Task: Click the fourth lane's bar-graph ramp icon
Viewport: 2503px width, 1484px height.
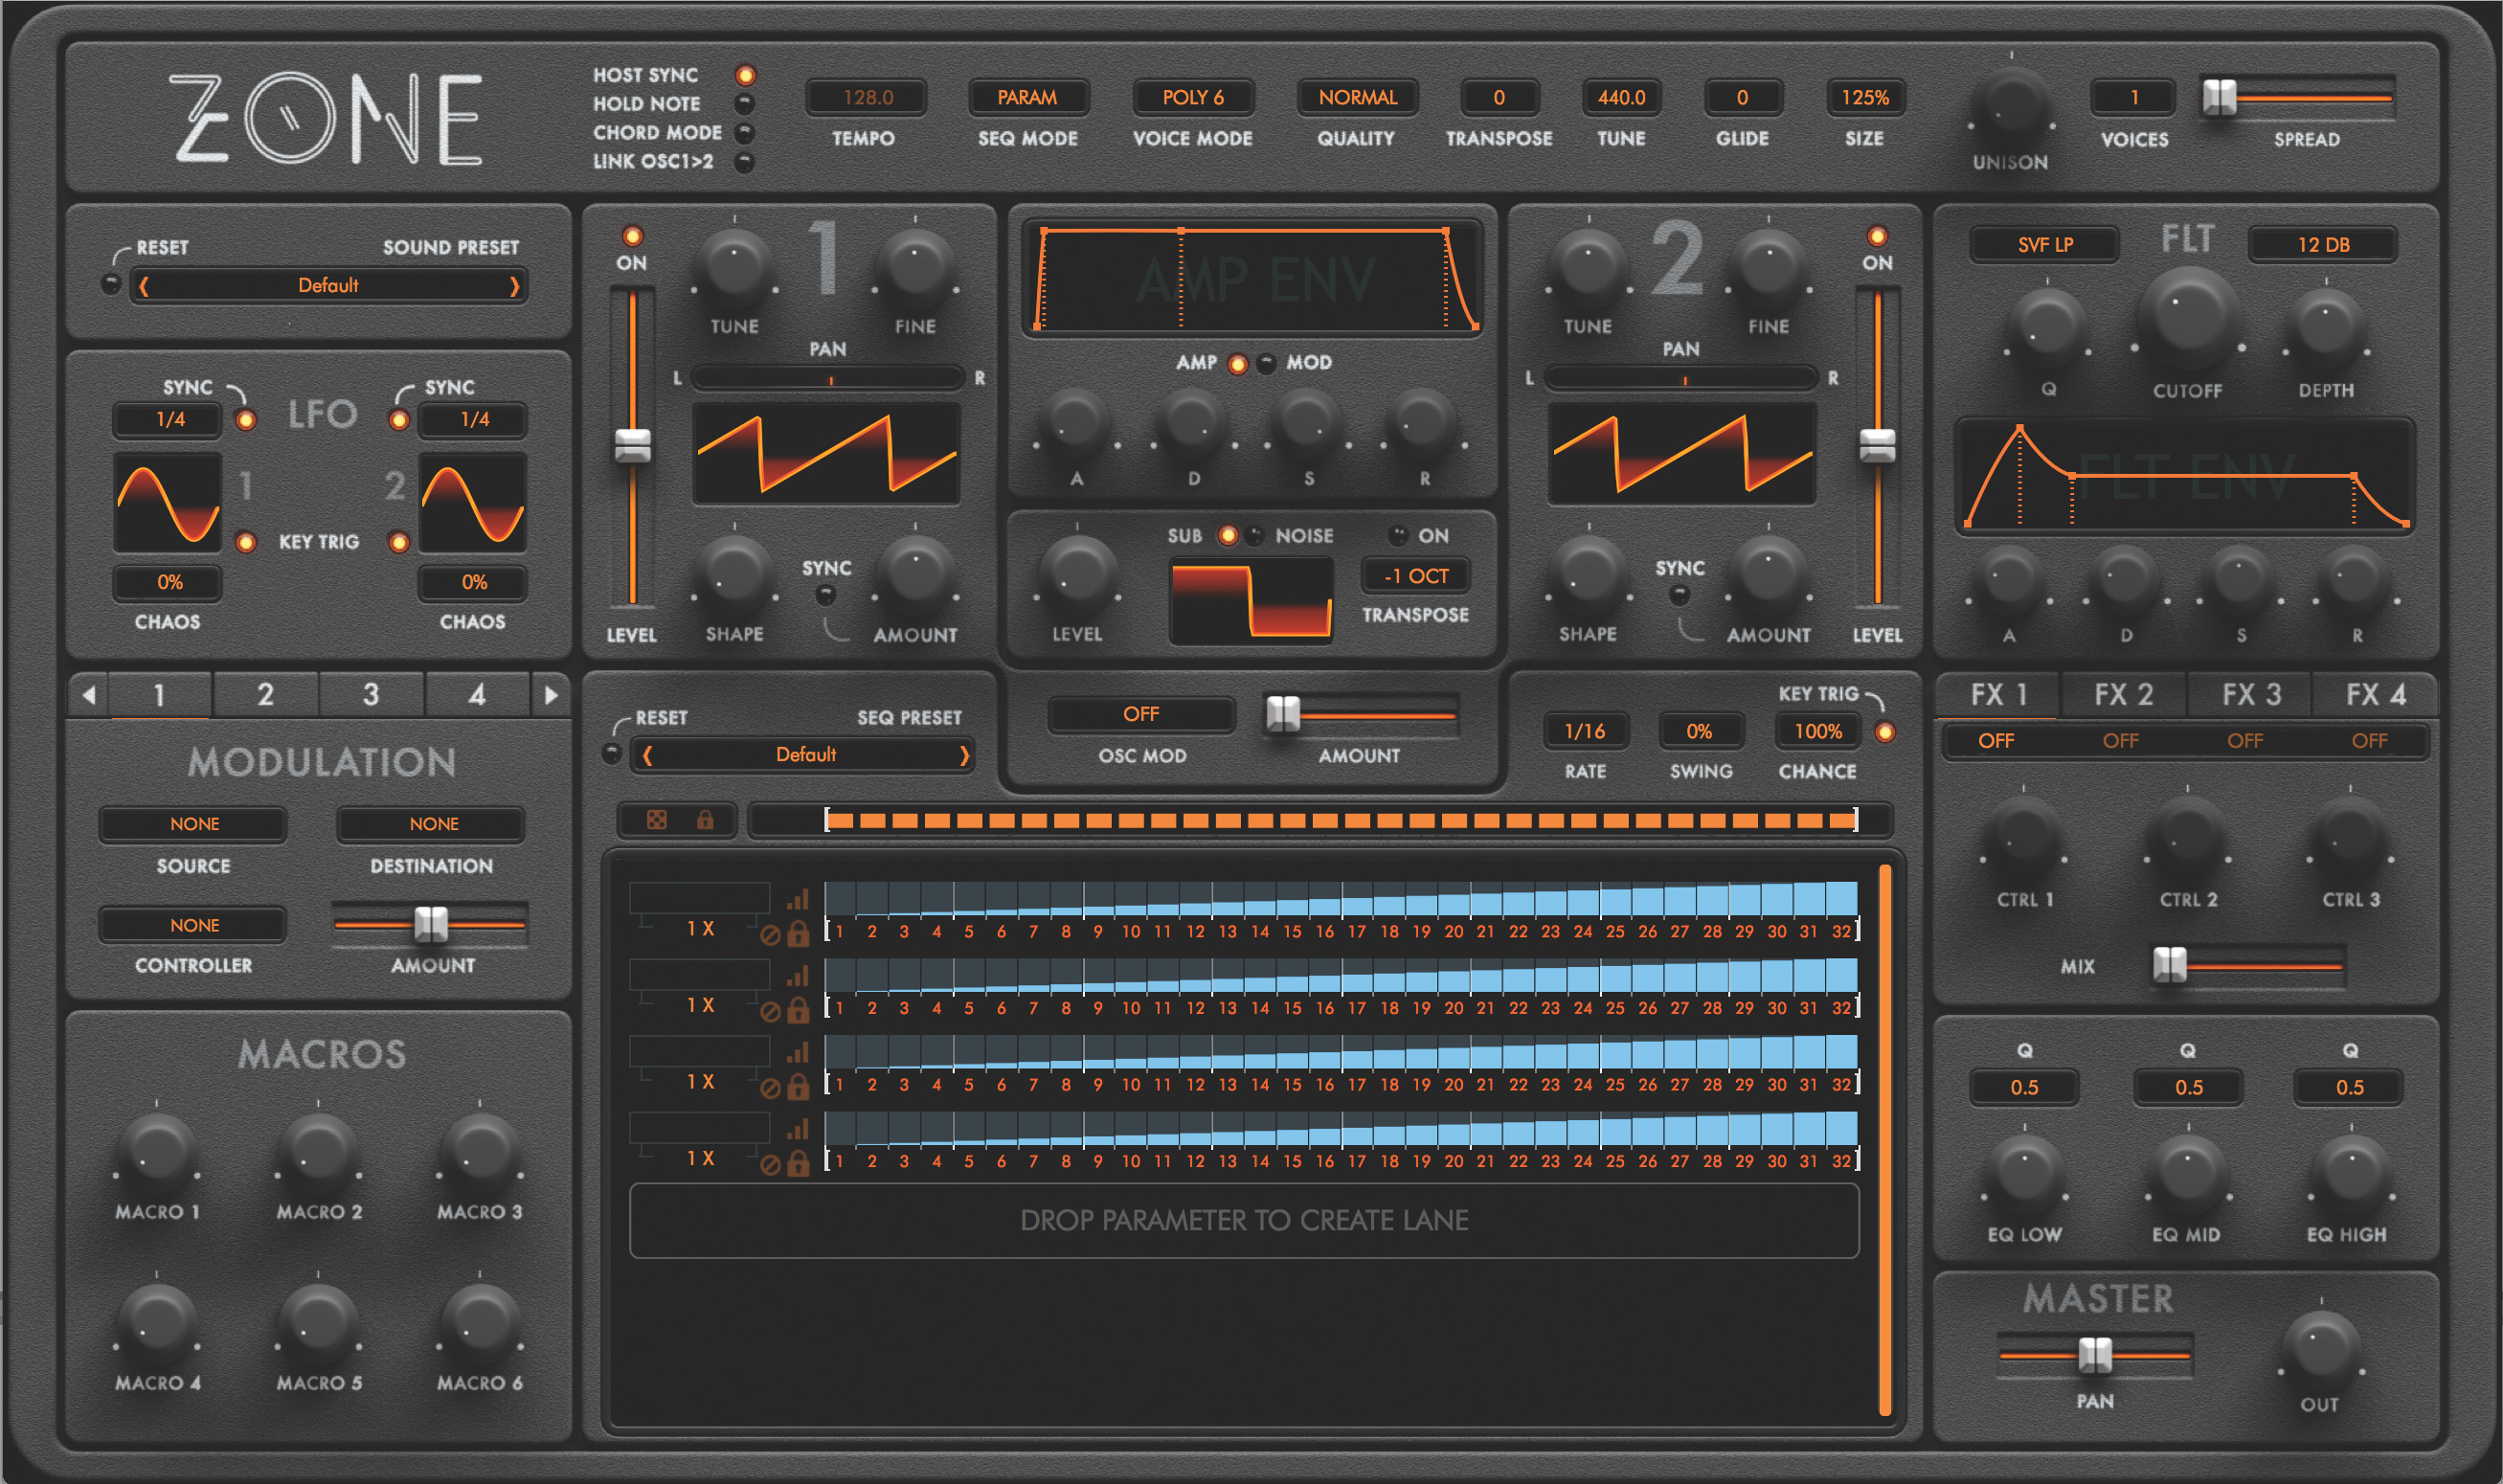Action: (797, 1128)
